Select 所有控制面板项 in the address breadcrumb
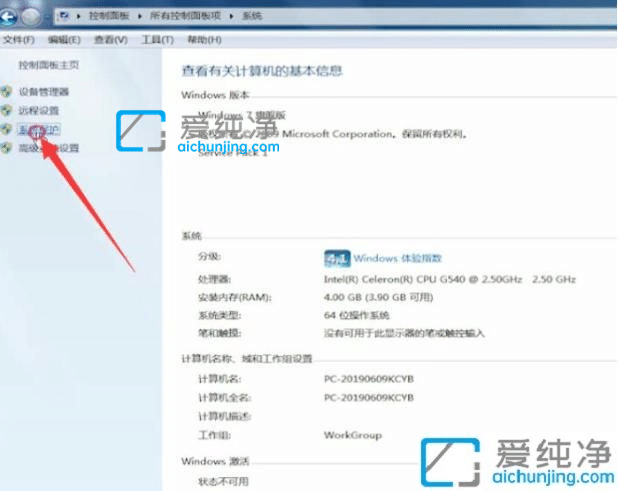Screen dimensions: 618x491 tap(185, 16)
